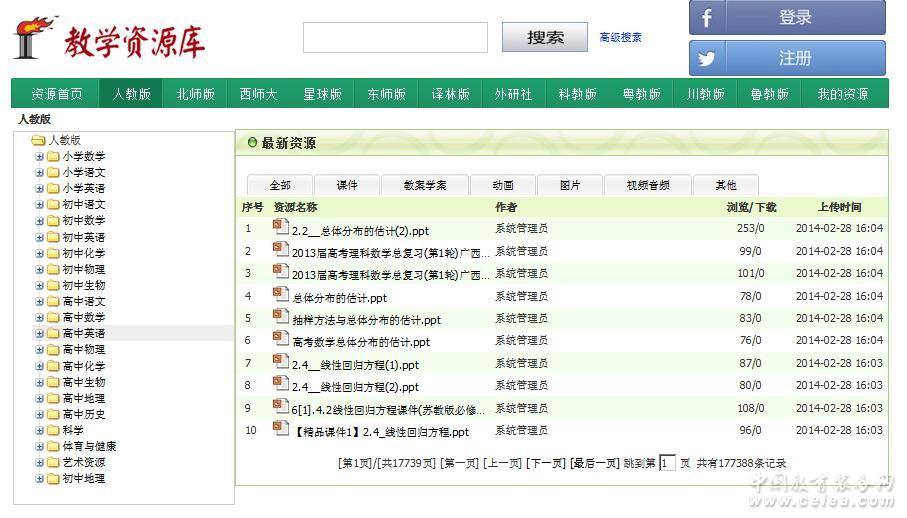Click PPT icon beside 抽样方法与总体分布的估计.ppt
This screenshot has width=907, height=518.
(x=281, y=318)
